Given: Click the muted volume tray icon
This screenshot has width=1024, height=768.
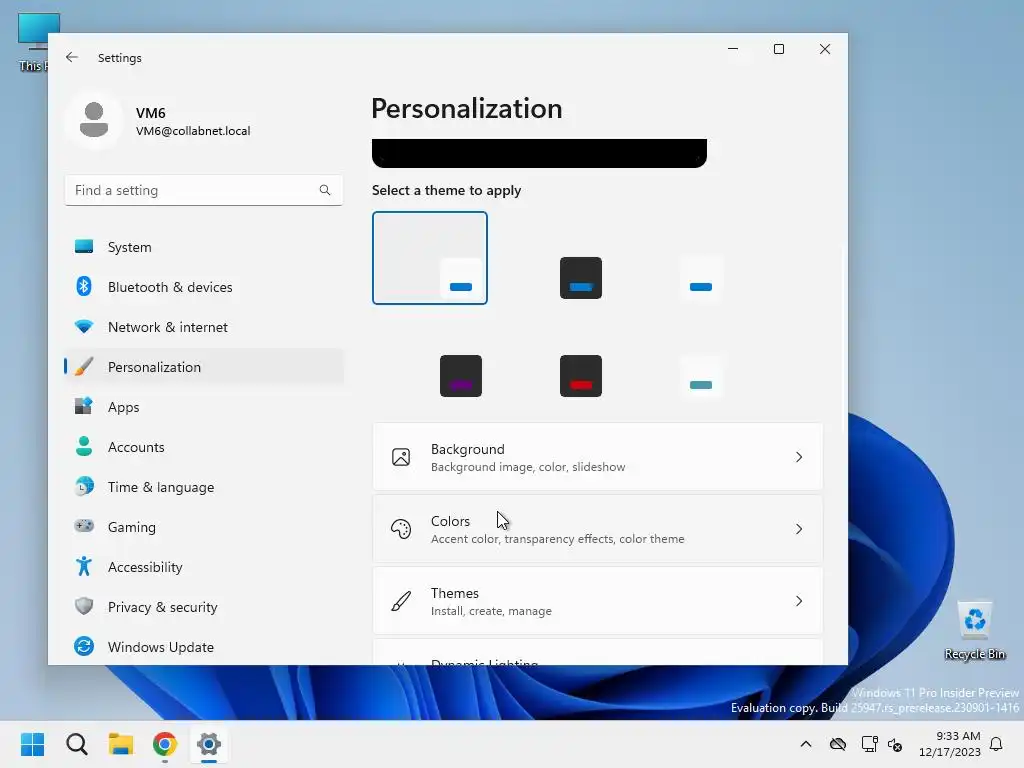Looking at the screenshot, I should pyautogui.click(x=895, y=744).
